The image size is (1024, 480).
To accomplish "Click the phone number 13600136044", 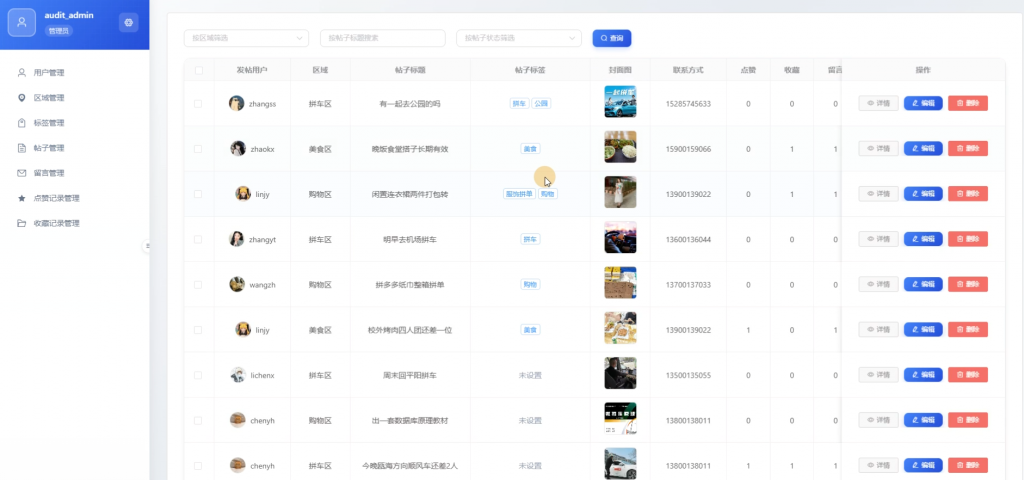I will pos(688,240).
